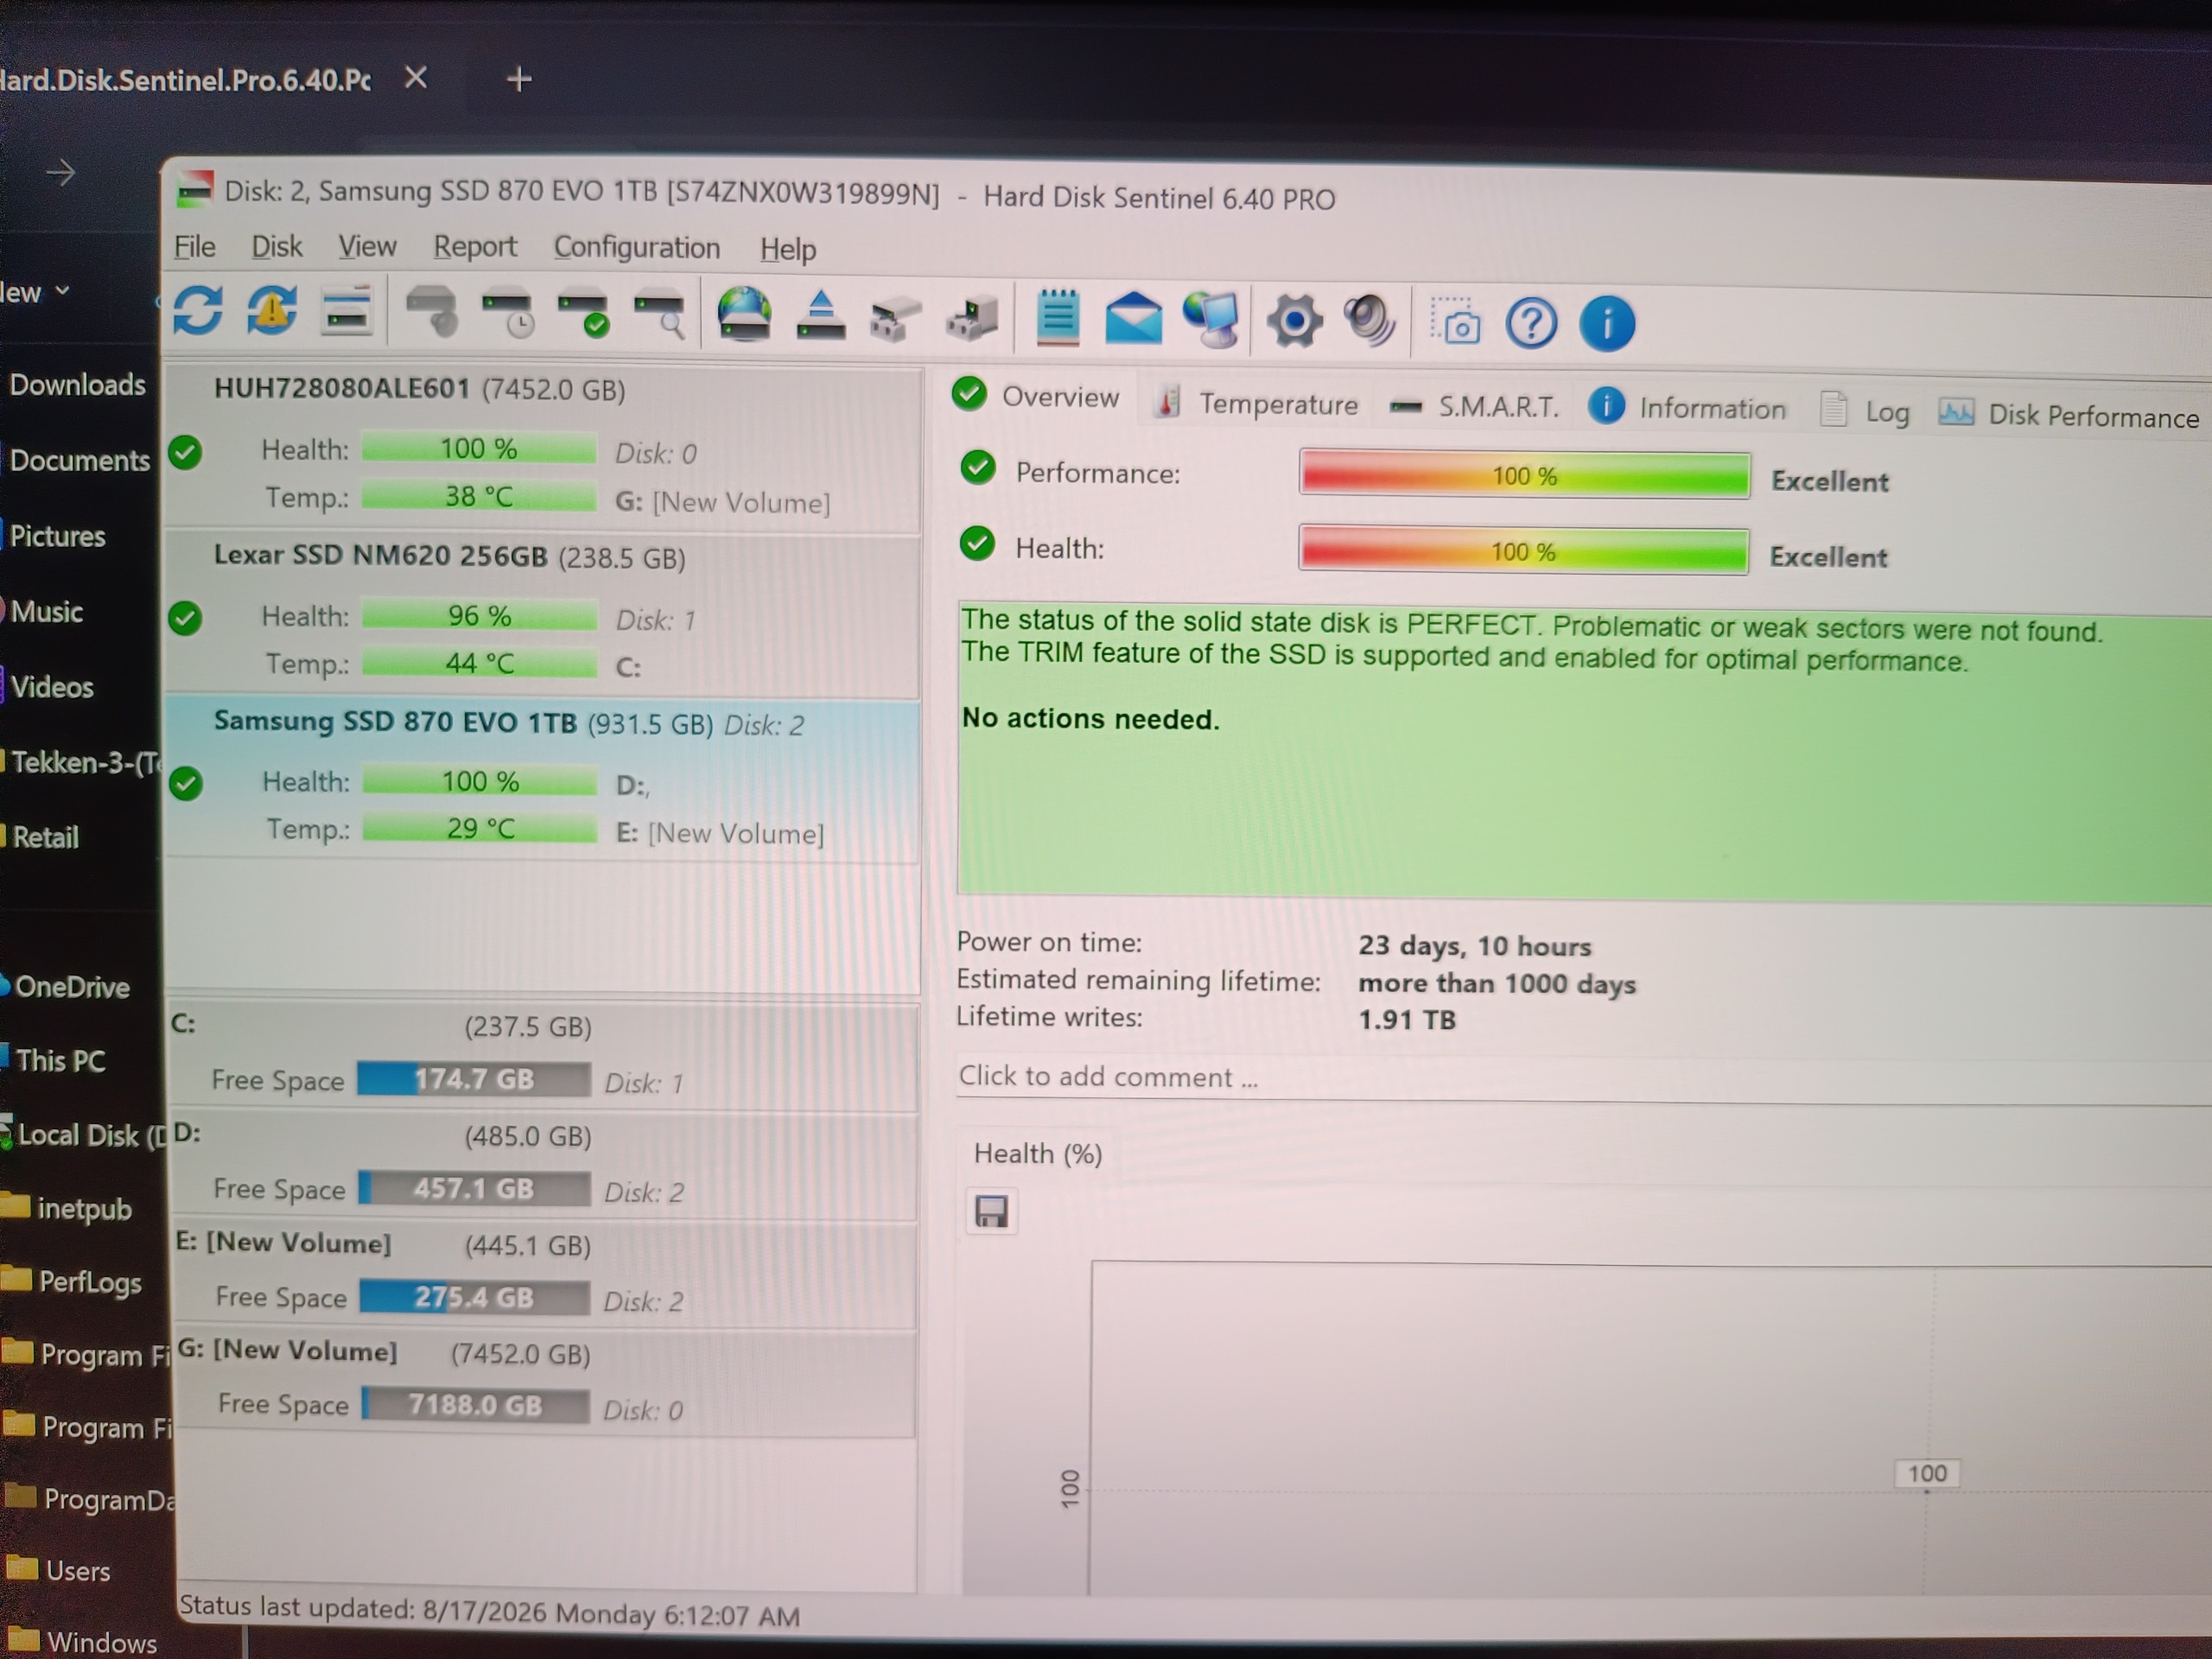Click the "No actions needed." status text
The height and width of the screenshot is (1659, 2212).
[1091, 719]
